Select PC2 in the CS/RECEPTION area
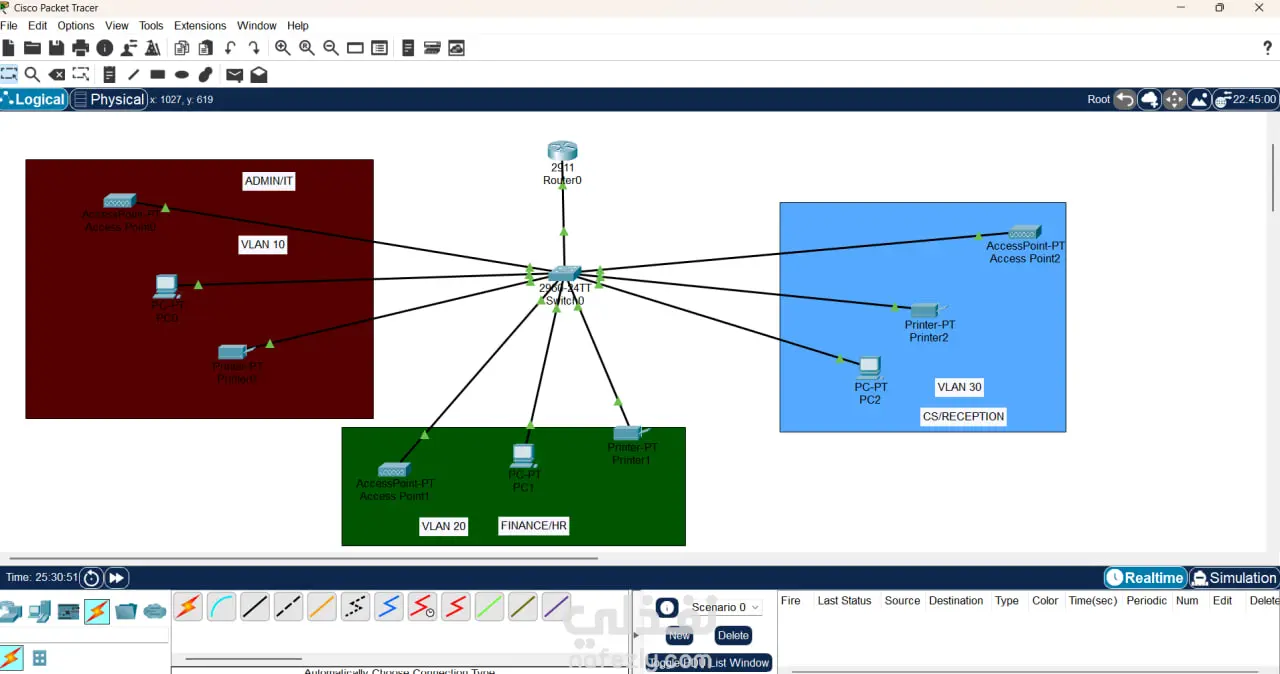 [869, 368]
